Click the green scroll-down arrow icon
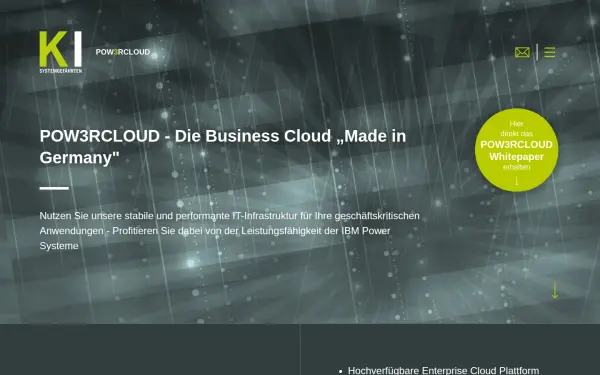The height and width of the screenshot is (375, 600). point(555,290)
